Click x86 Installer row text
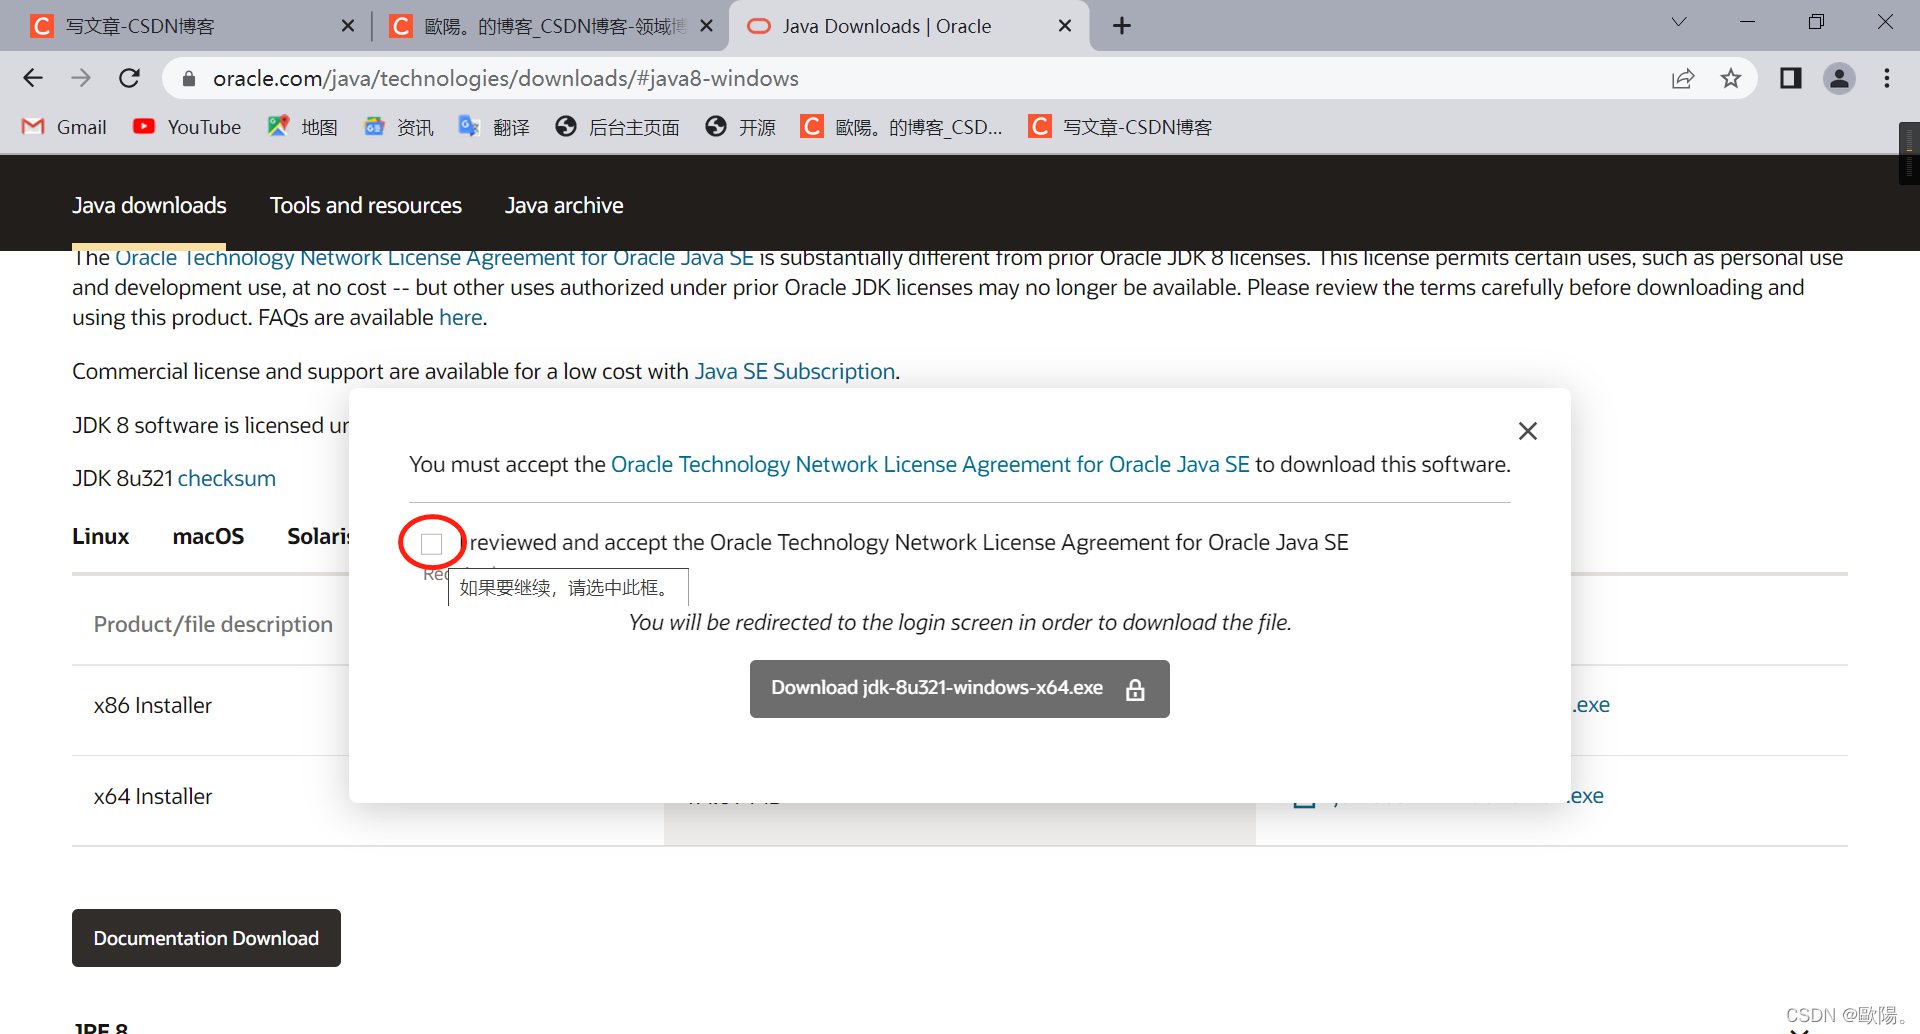 (153, 705)
